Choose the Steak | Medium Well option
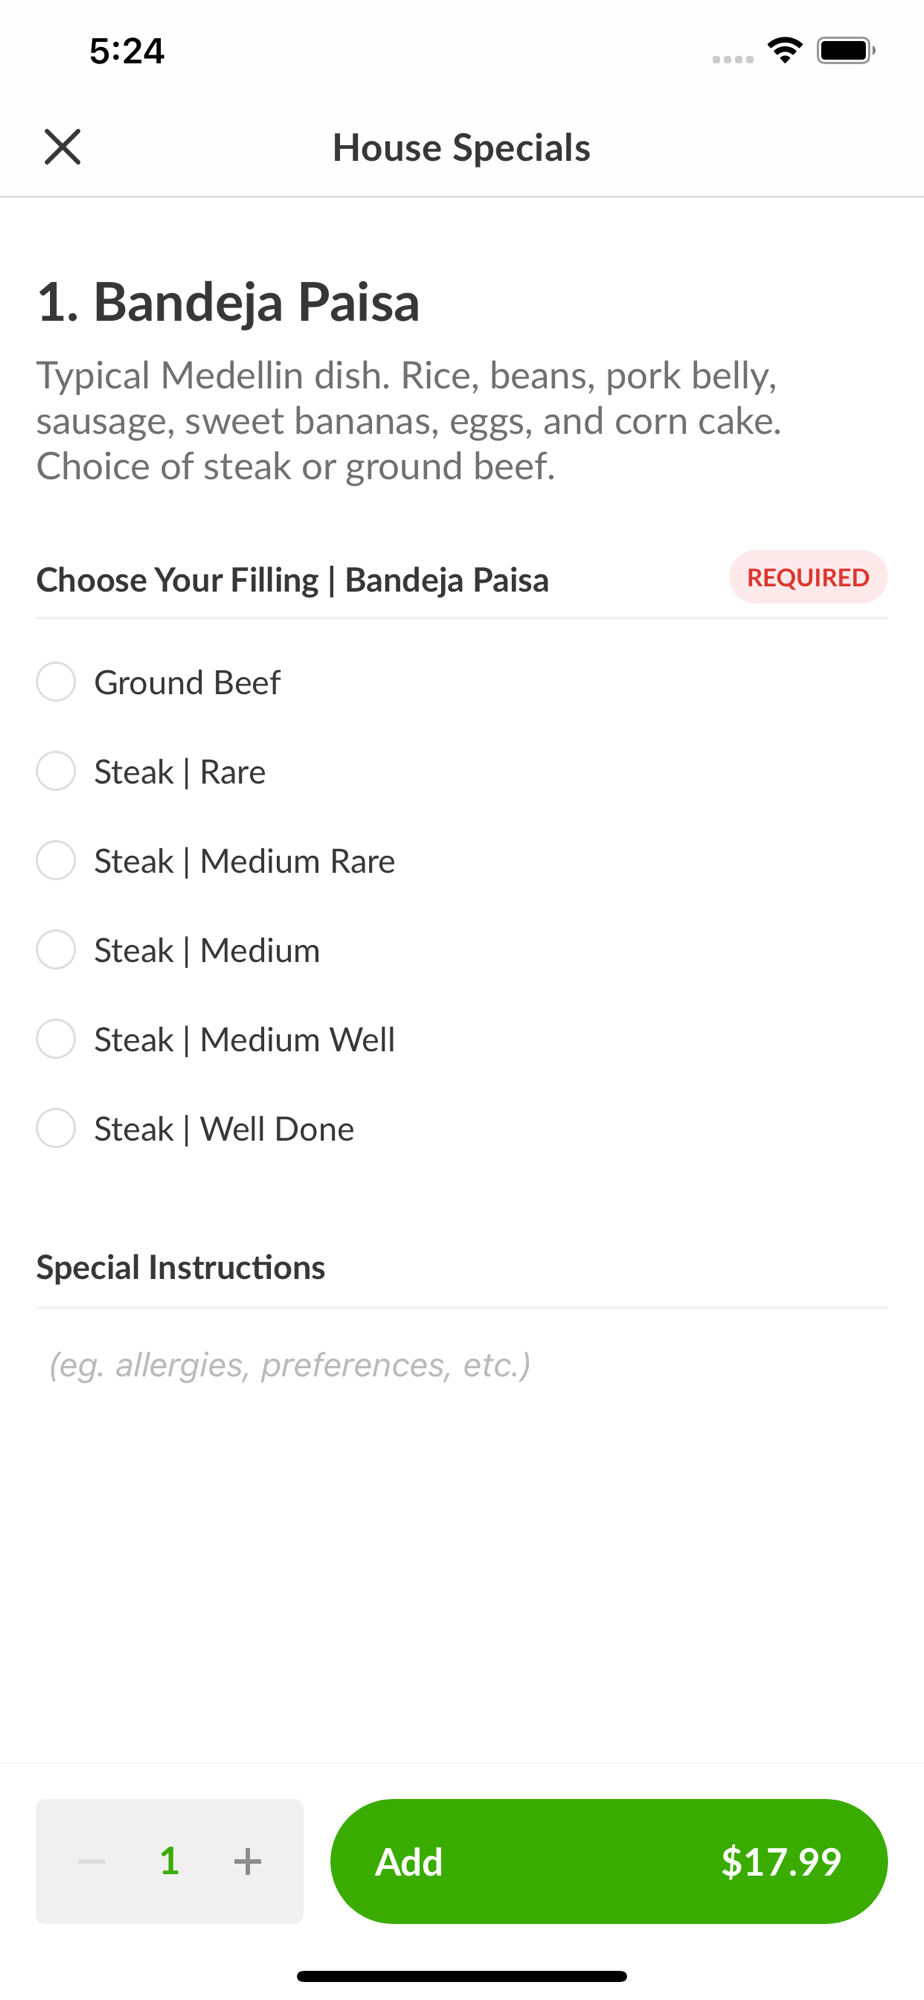924x2000 pixels. tap(56, 1039)
